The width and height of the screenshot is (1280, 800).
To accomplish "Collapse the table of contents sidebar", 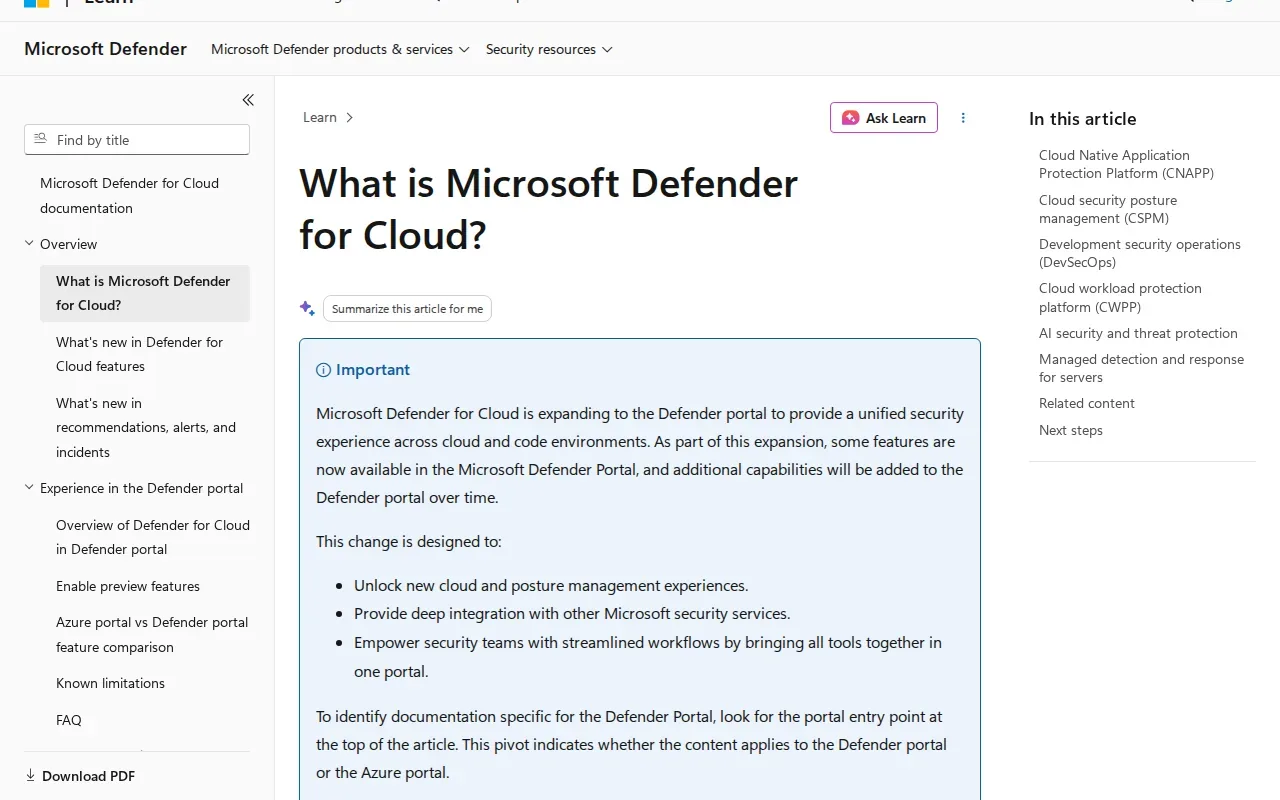I will coord(248,100).
